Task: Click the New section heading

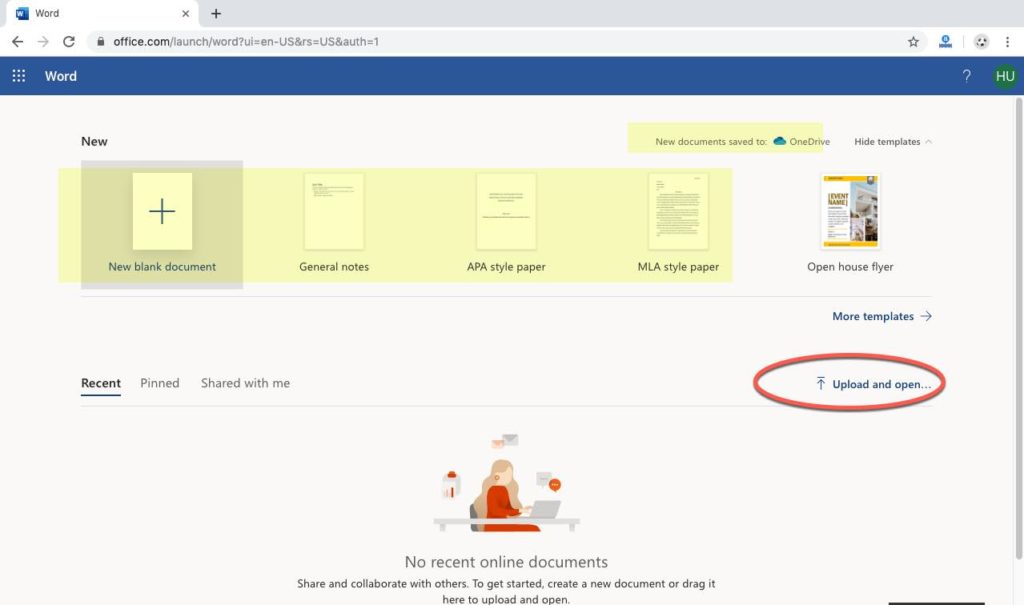Action: [94, 141]
